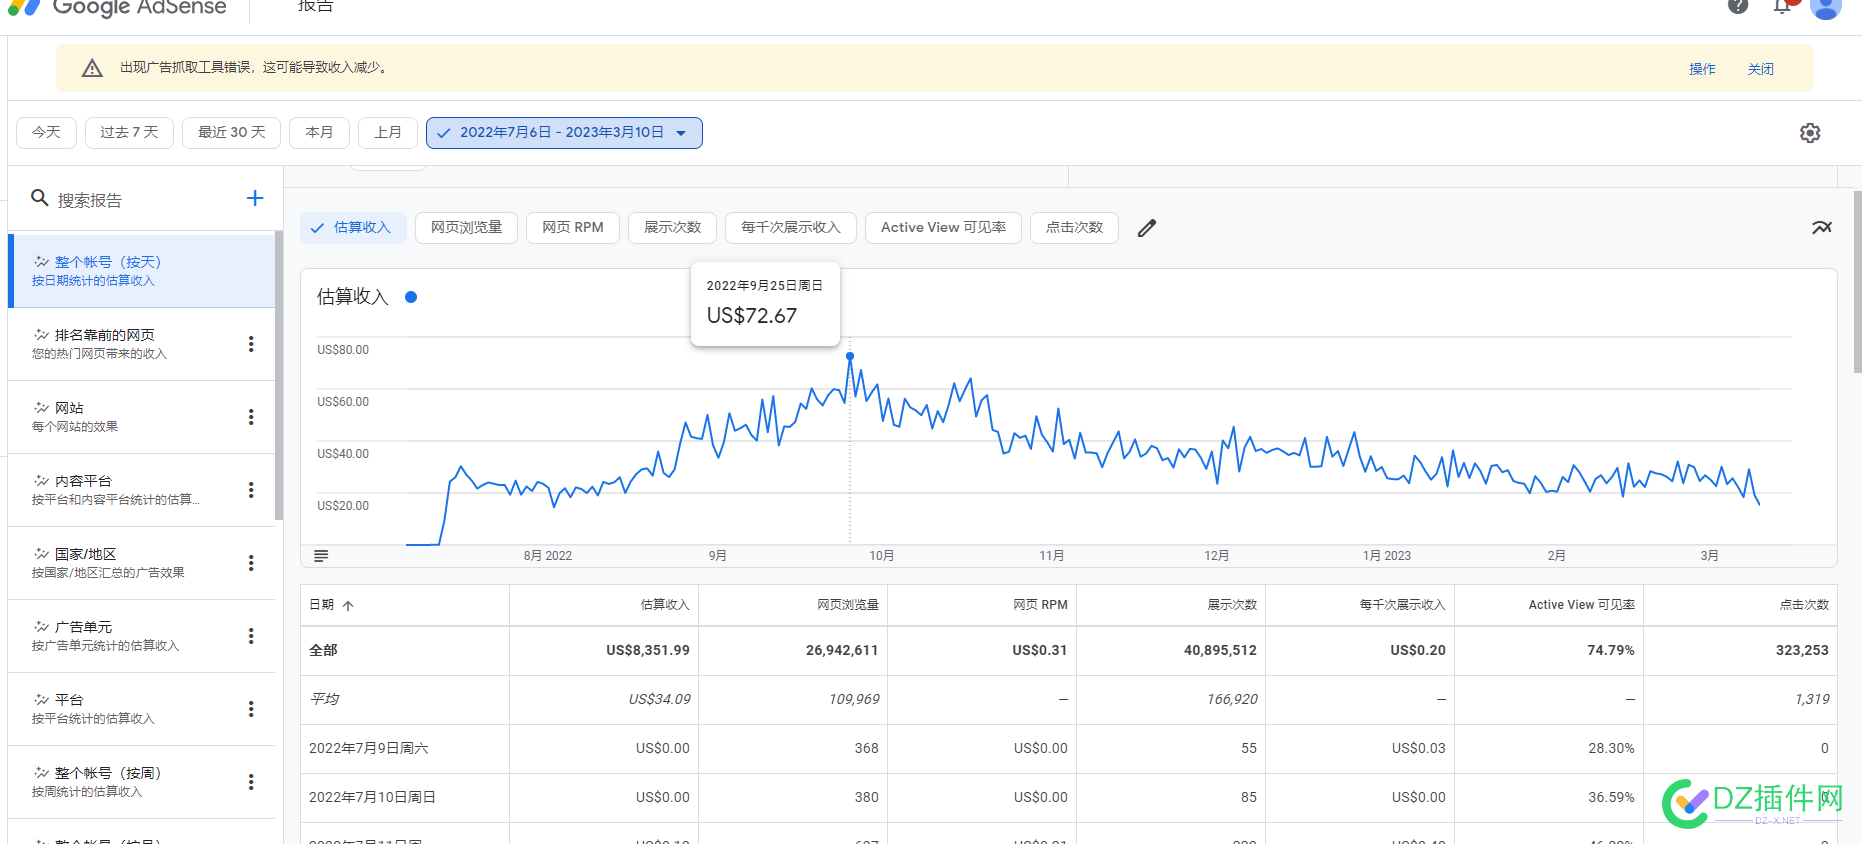The width and height of the screenshot is (1862, 844).
Task: Edit metrics with pencil icon
Action: coord(1147,228)
